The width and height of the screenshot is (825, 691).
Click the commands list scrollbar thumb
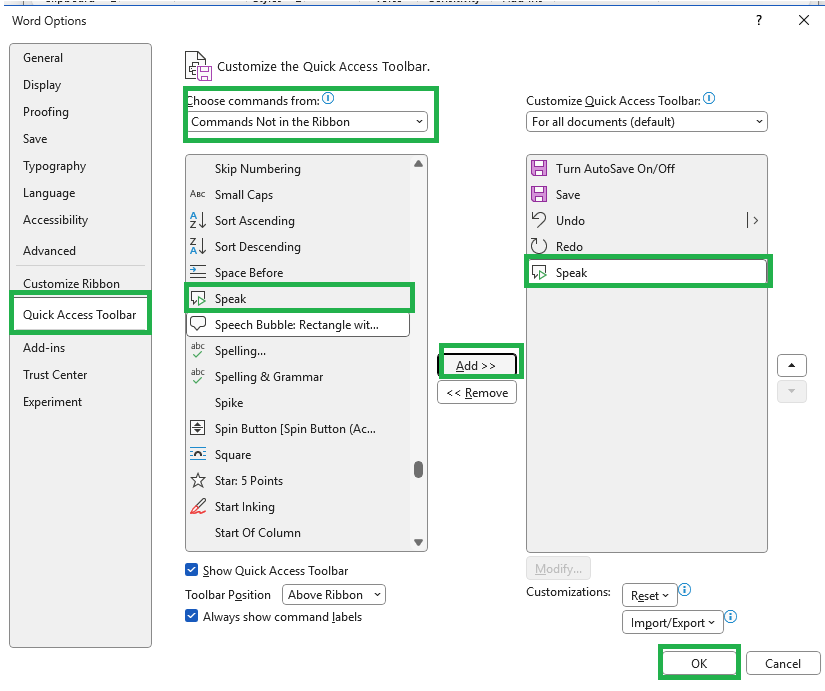click(418, 469)
